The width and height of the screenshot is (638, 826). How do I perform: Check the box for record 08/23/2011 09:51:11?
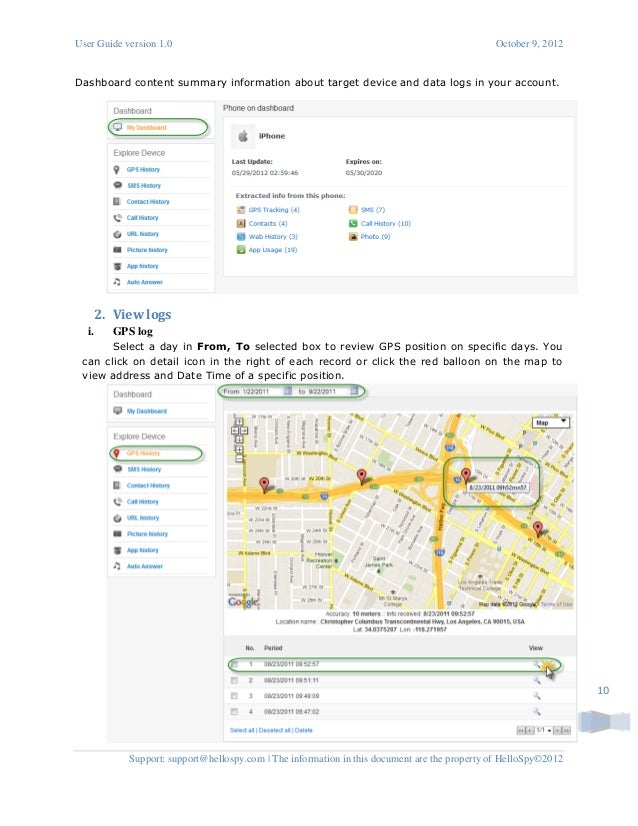[x=234, y=681]
